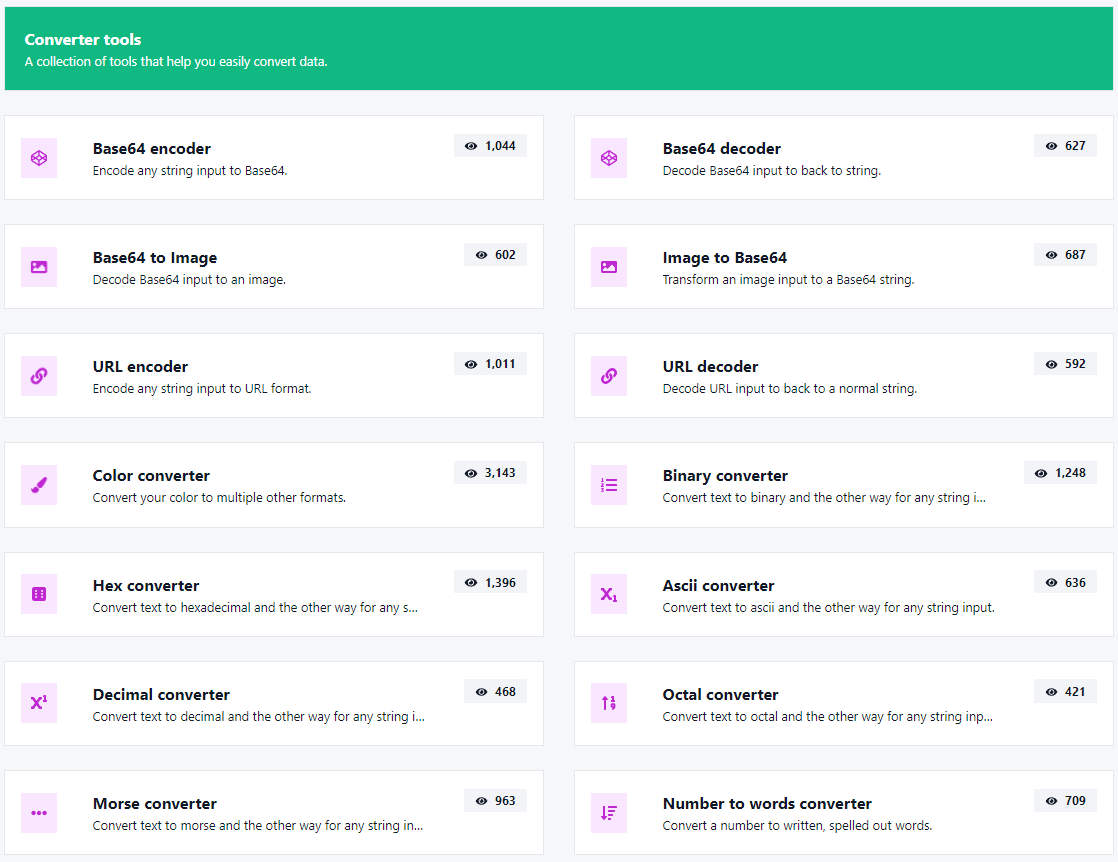Click 'Convert a number to written, spelled out words.'
The image size is (1118, 862).
coord(797,826)
